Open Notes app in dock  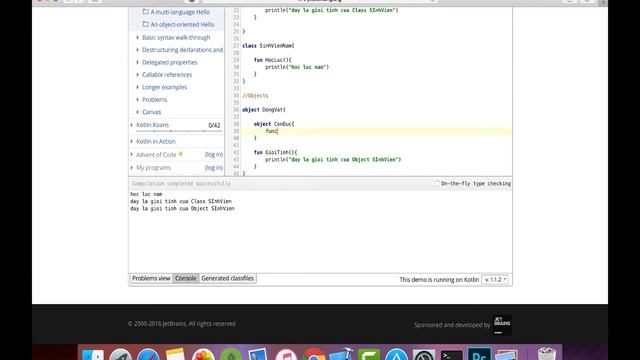[176, 355]
